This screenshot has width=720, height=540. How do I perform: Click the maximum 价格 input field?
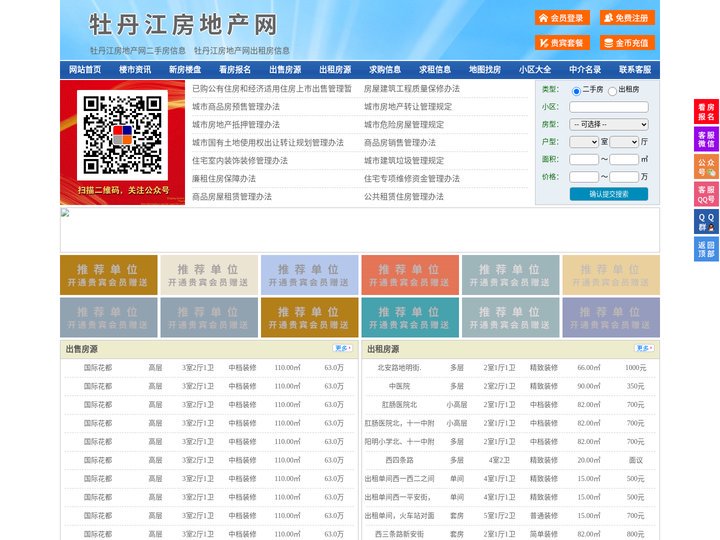coord(624,177)
